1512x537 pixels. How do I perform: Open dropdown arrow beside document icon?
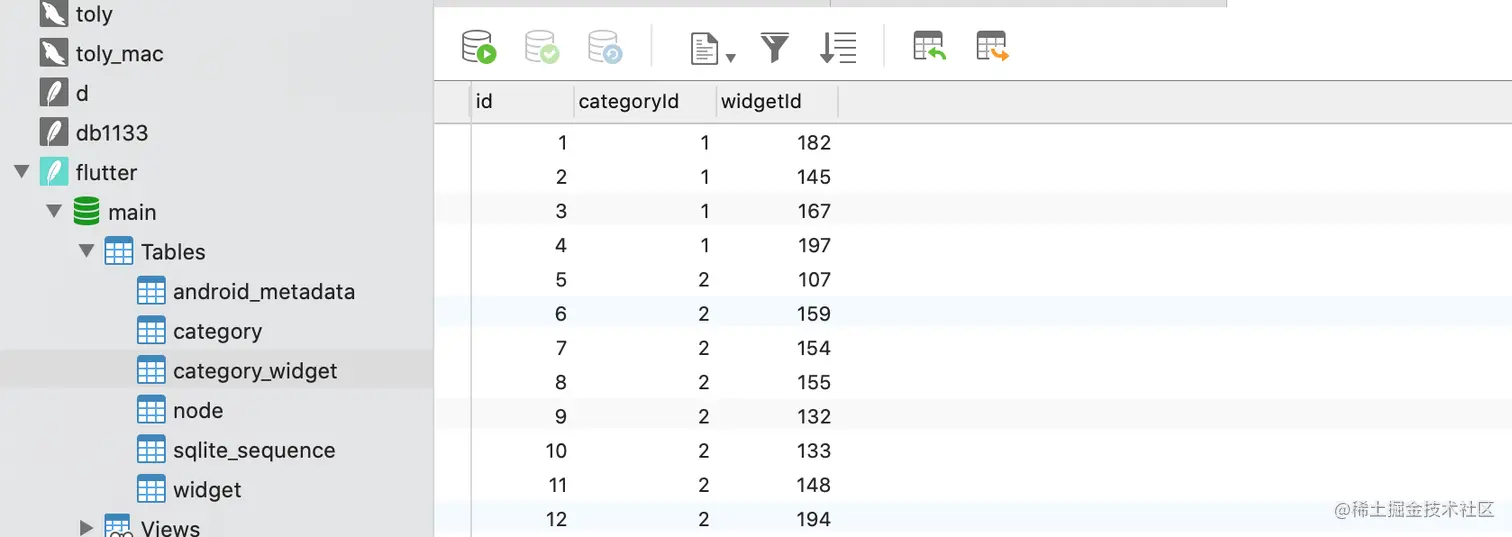pyautogui.click(x=731, y=58)
